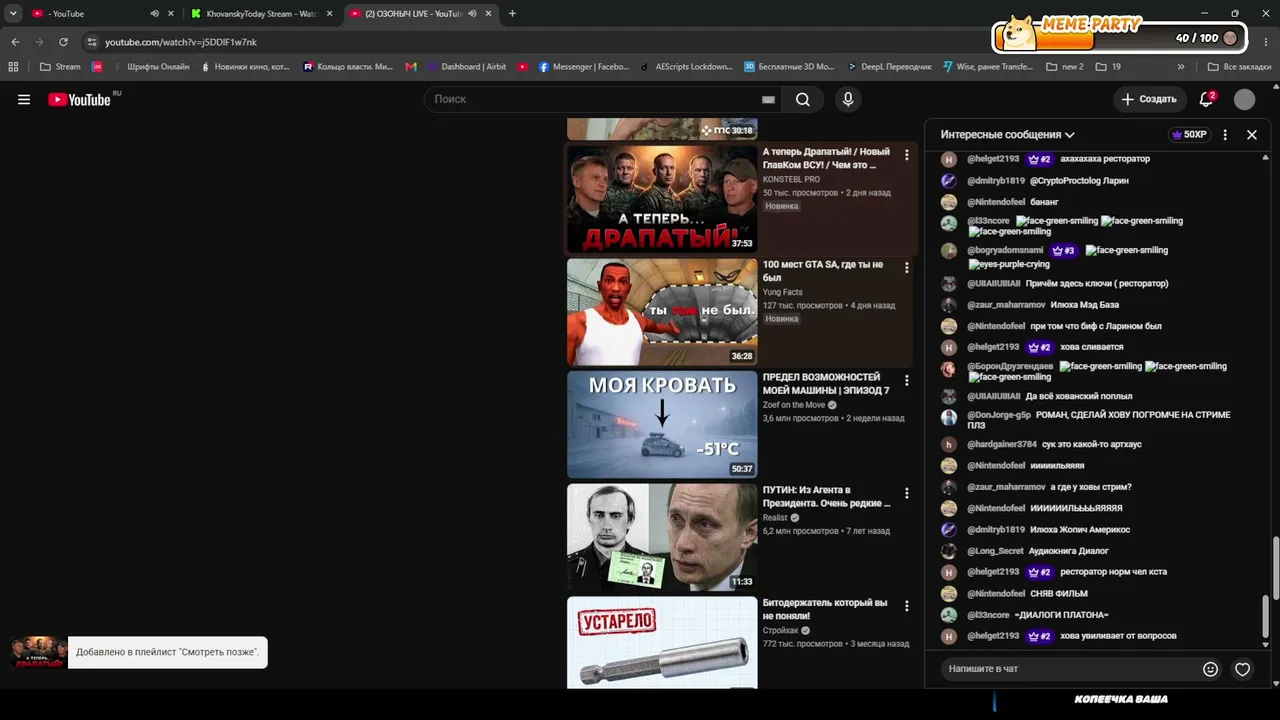Viewport: 1280px width, 720px height.
Task: Open the ПУТИН Из Агента video thumbnail
Action: 662,537
